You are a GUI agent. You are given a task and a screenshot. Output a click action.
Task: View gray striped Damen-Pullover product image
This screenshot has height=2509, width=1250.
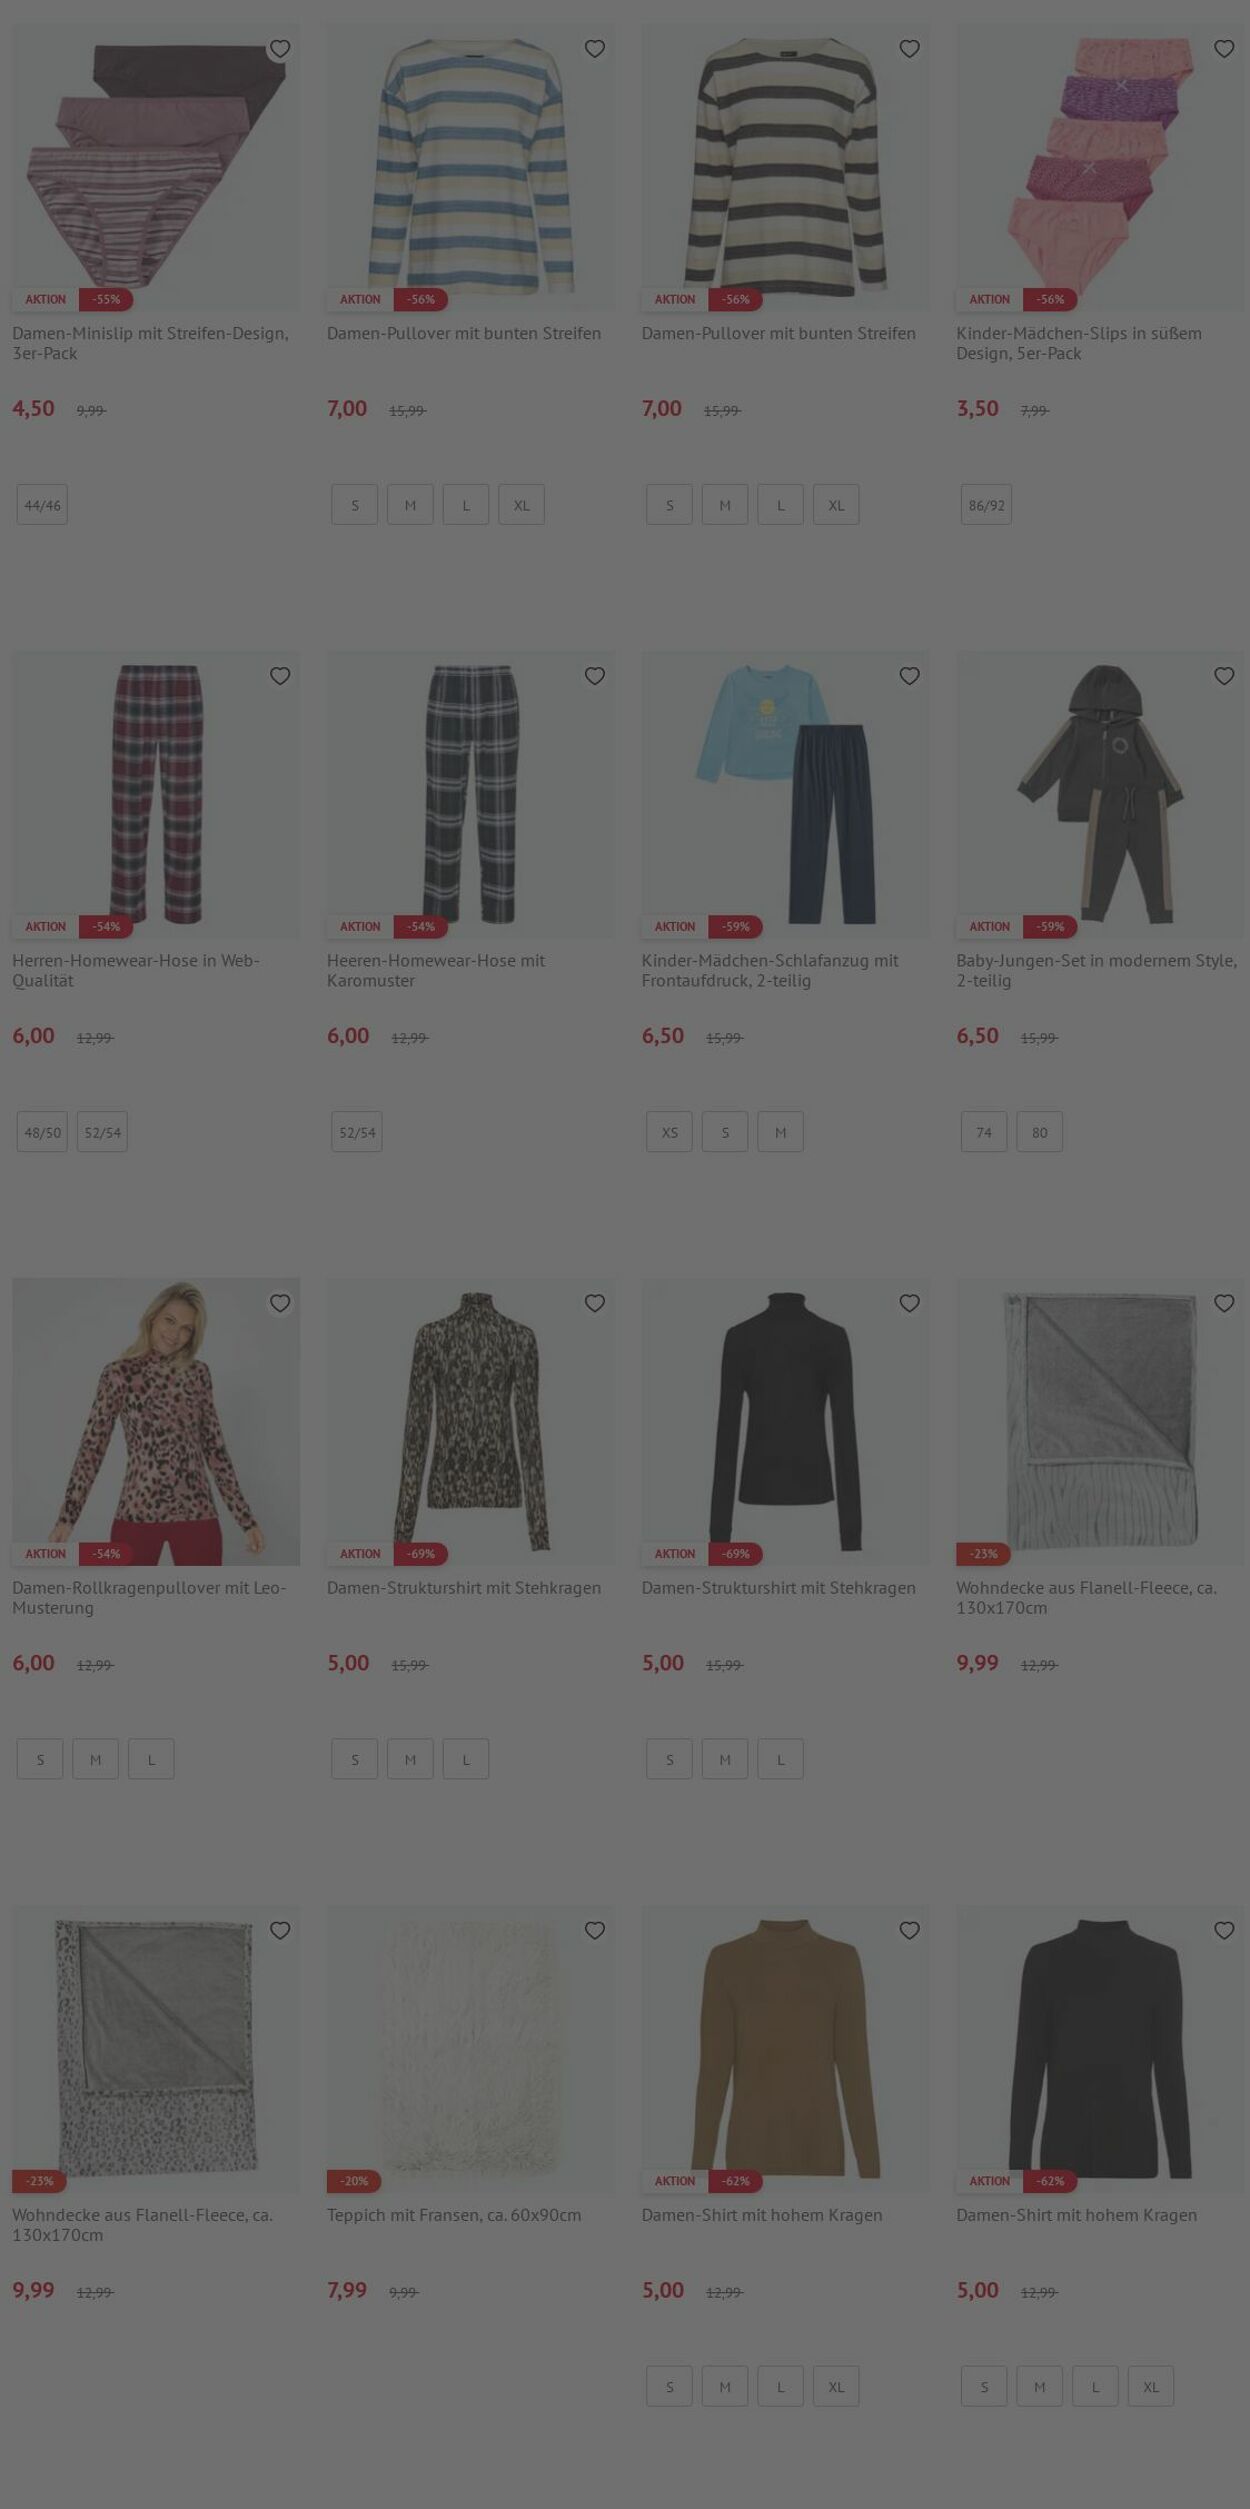point(785,168)
